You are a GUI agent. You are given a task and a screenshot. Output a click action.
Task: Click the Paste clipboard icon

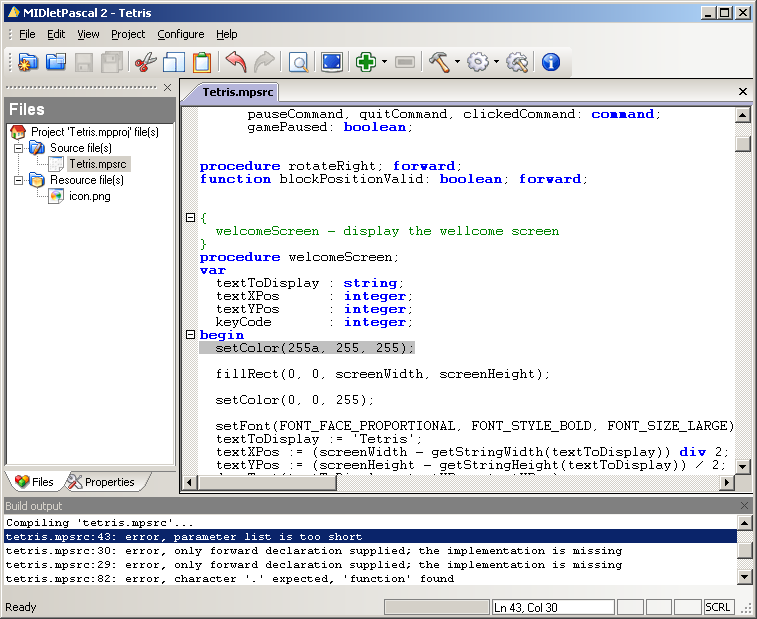[x=202, y=62]
